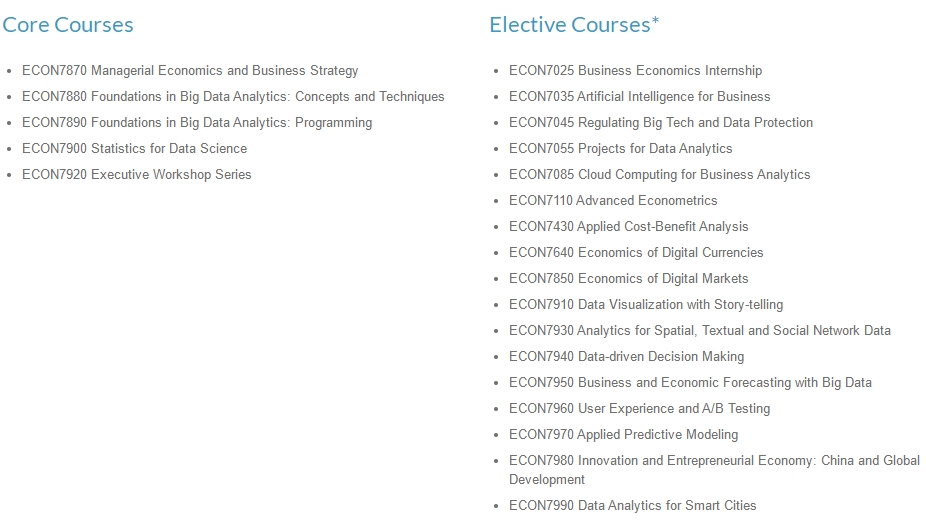
Task: Click the Core Courses heading
Action: [x=68, y=25]
